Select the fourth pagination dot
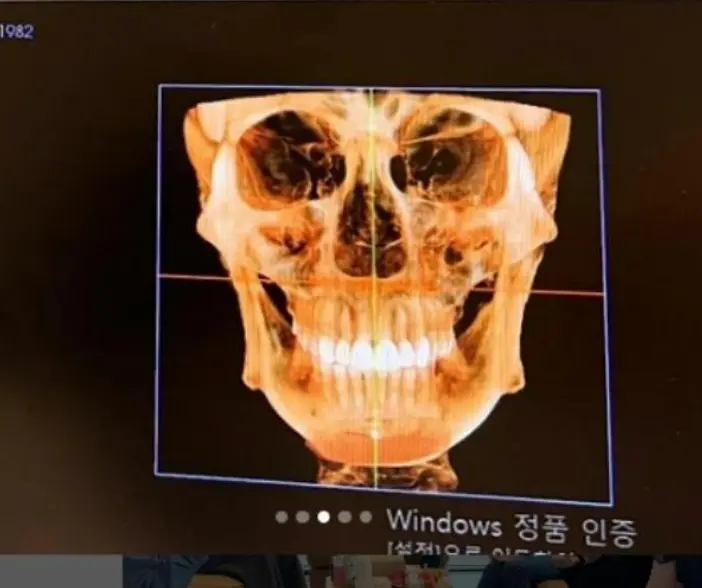 (344, 517)
